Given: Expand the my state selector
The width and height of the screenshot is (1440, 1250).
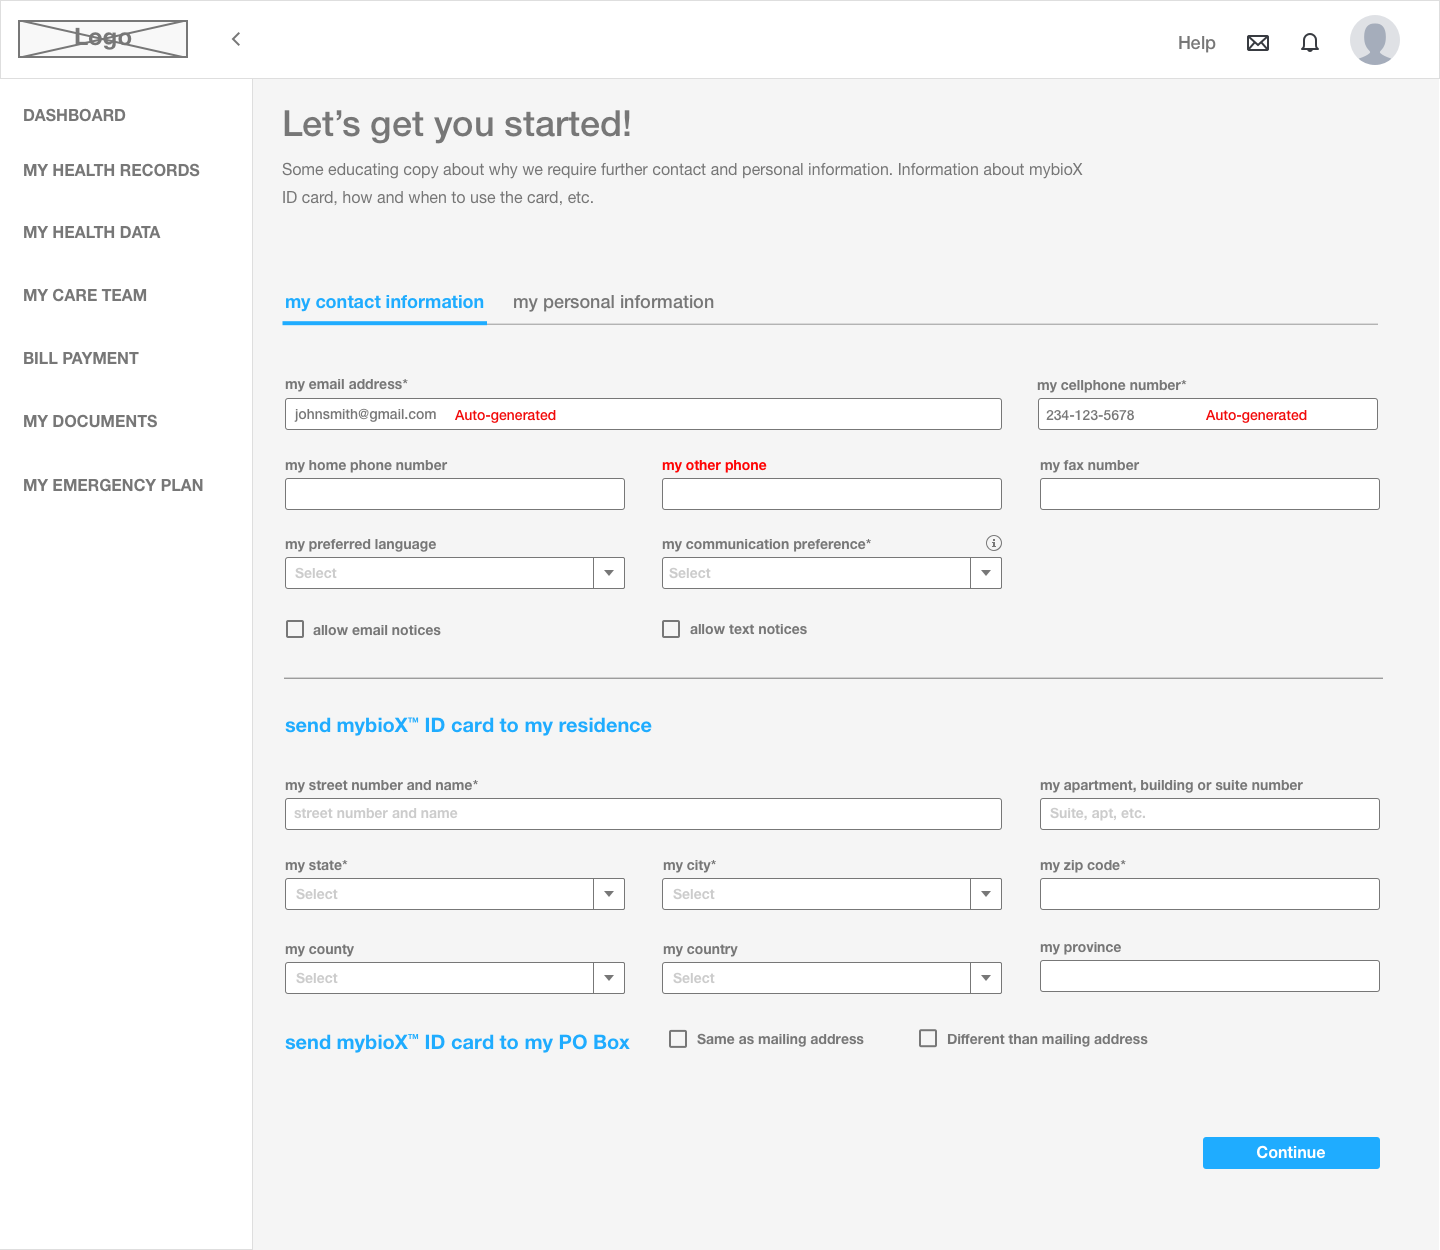Looking at the screenshot, I should 608,893.
